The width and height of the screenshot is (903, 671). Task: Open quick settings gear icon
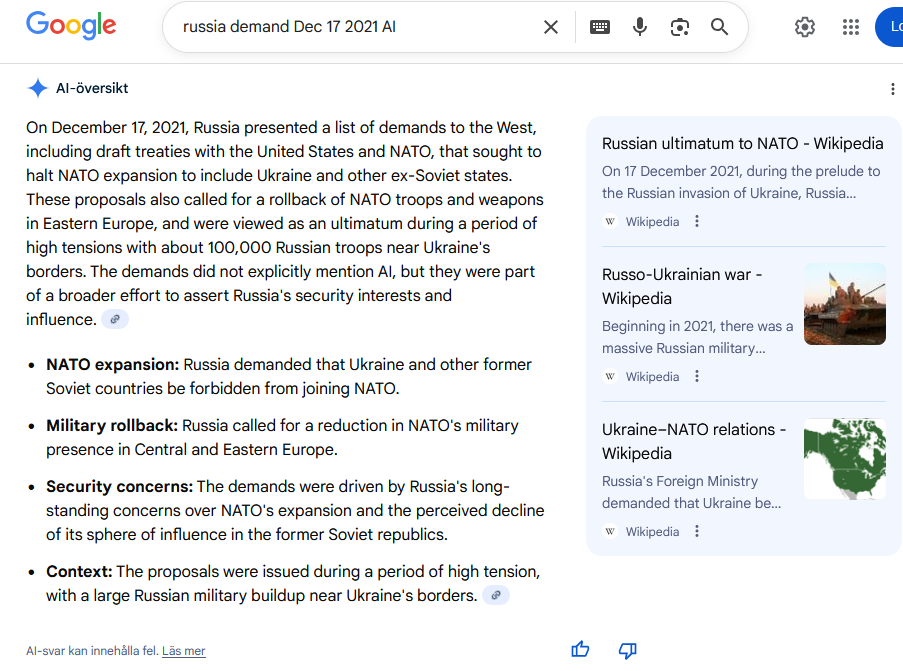click(805, 27)
